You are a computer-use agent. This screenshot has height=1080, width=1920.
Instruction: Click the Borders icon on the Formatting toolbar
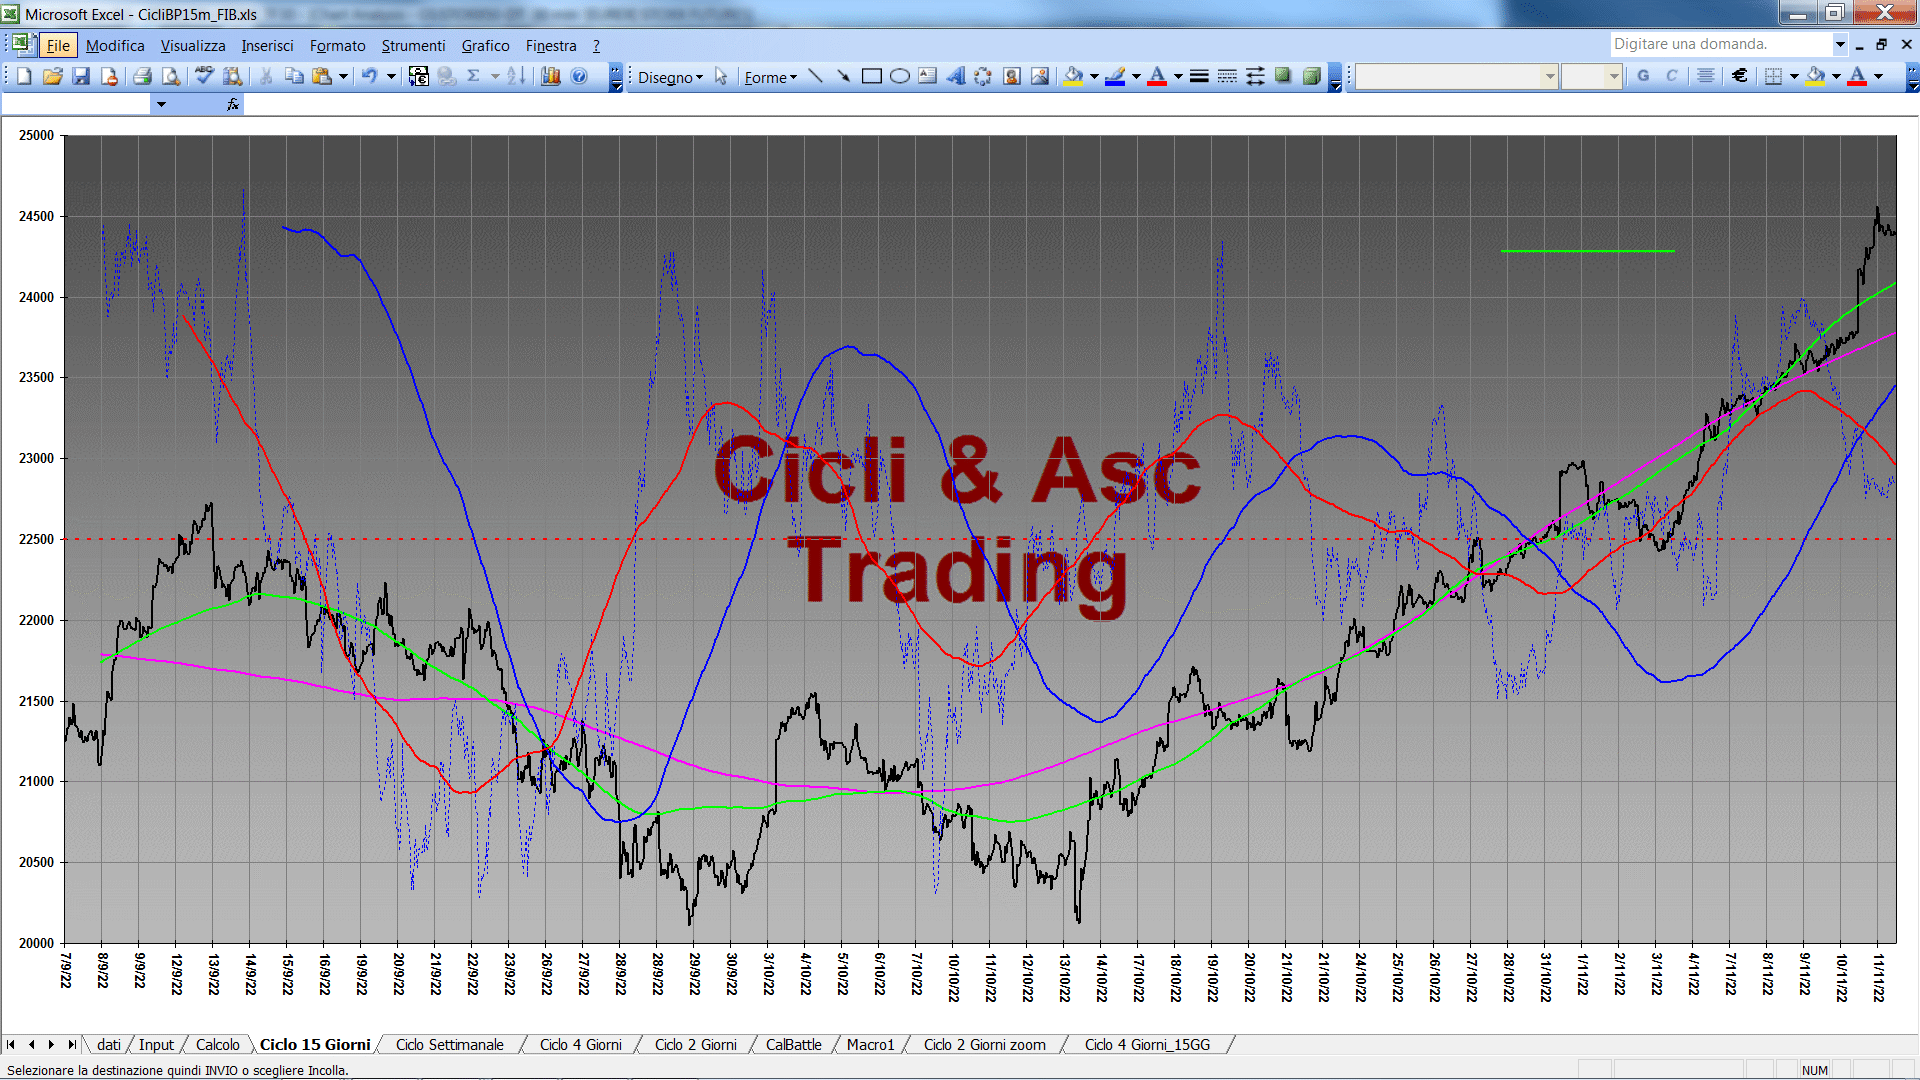[x=1773, y=76]
